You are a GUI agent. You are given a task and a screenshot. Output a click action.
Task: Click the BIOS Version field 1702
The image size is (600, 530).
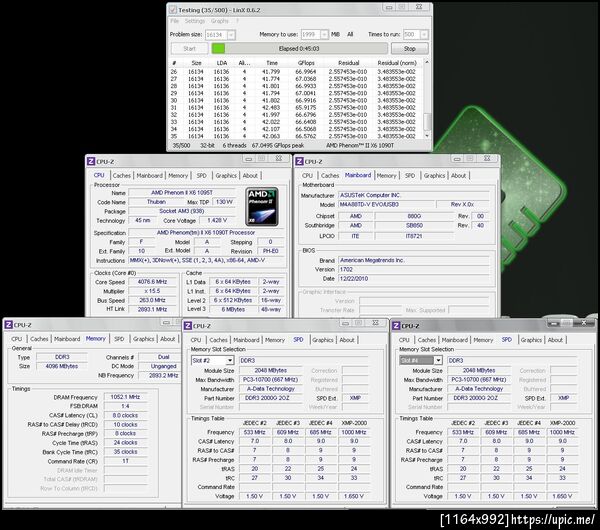[x=414, y=269]
